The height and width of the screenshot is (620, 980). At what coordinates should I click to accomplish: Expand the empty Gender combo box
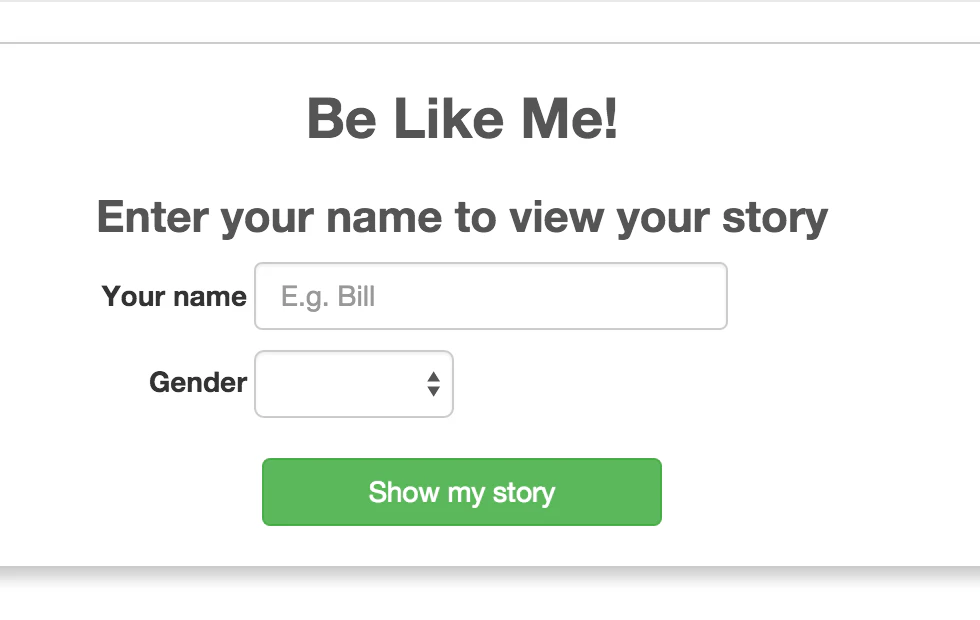(354, 384)
